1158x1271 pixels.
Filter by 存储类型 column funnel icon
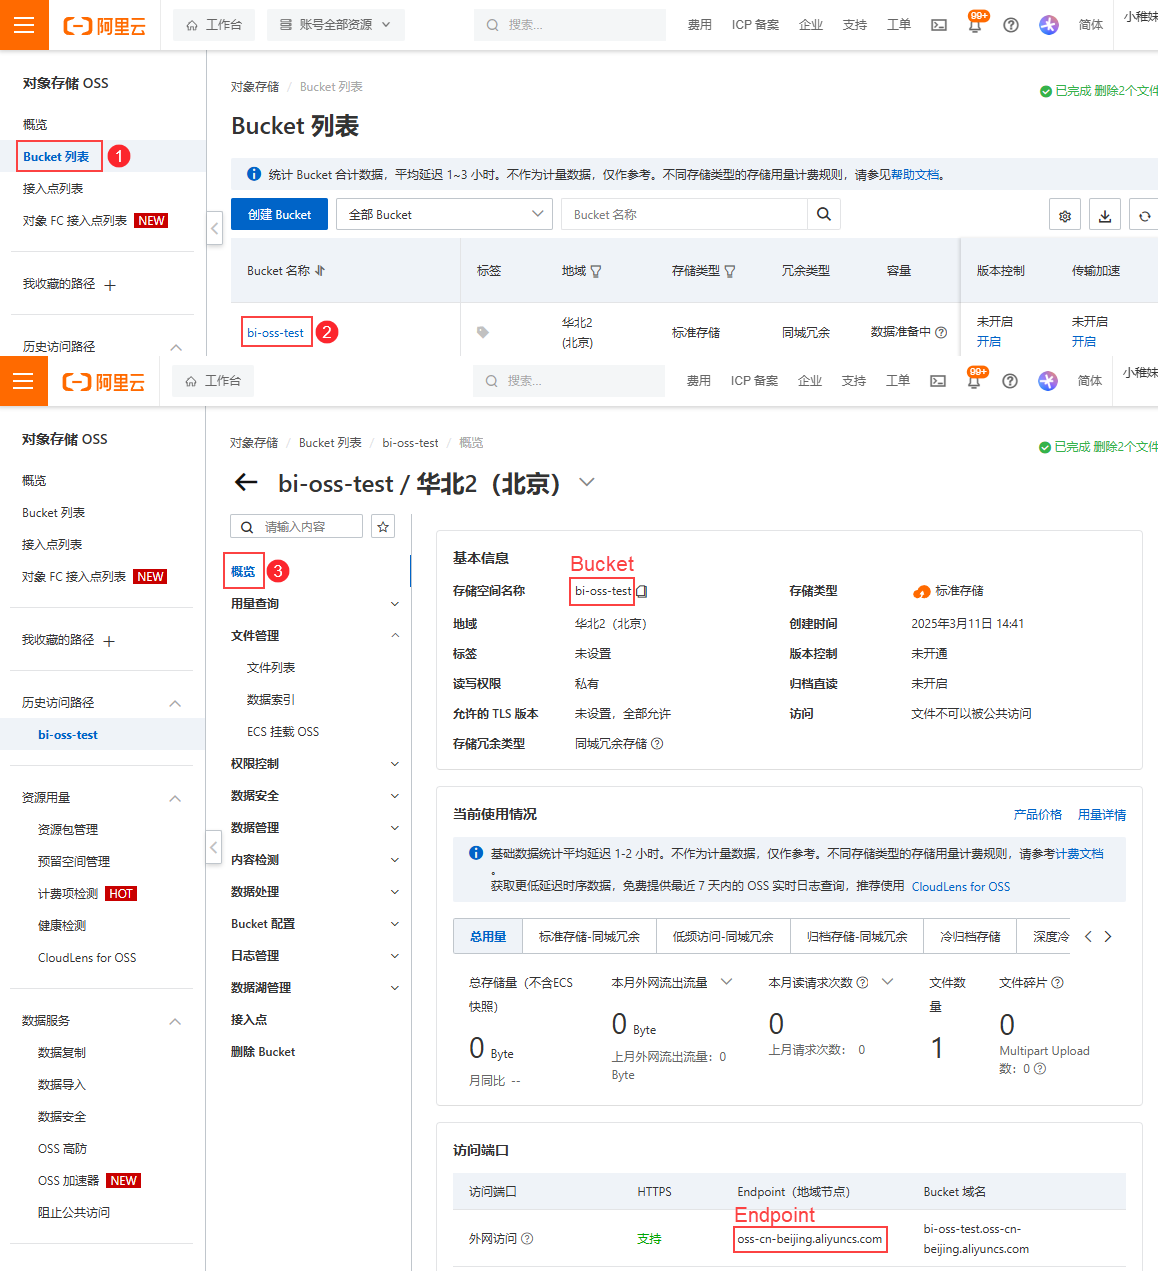pos(730,271)
